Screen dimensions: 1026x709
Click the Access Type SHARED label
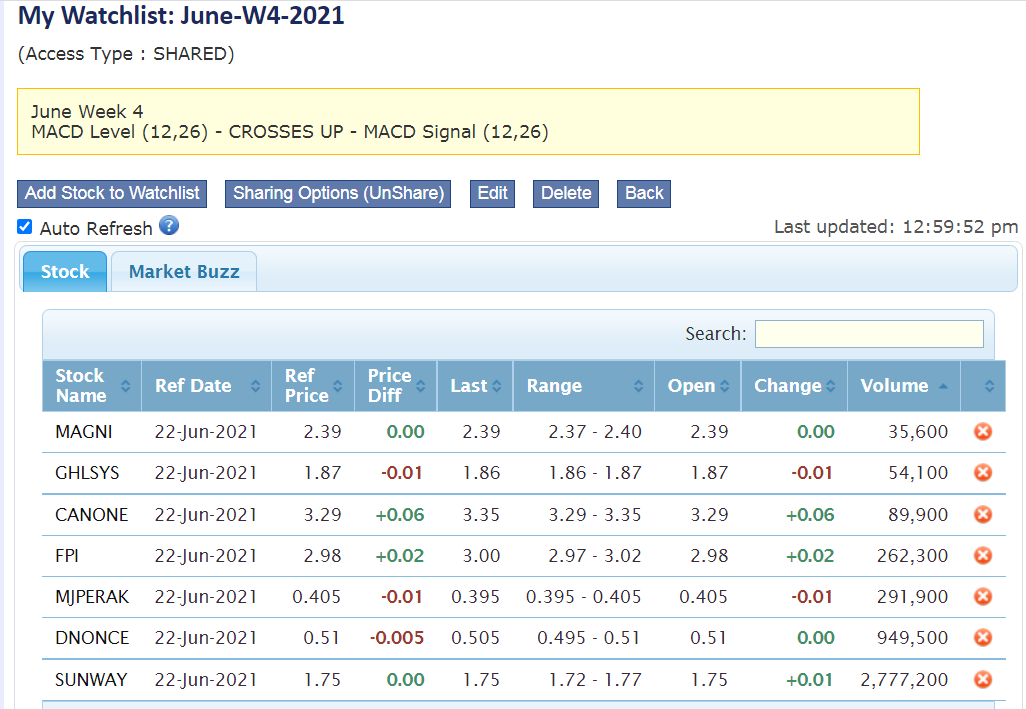click(126, 54)
